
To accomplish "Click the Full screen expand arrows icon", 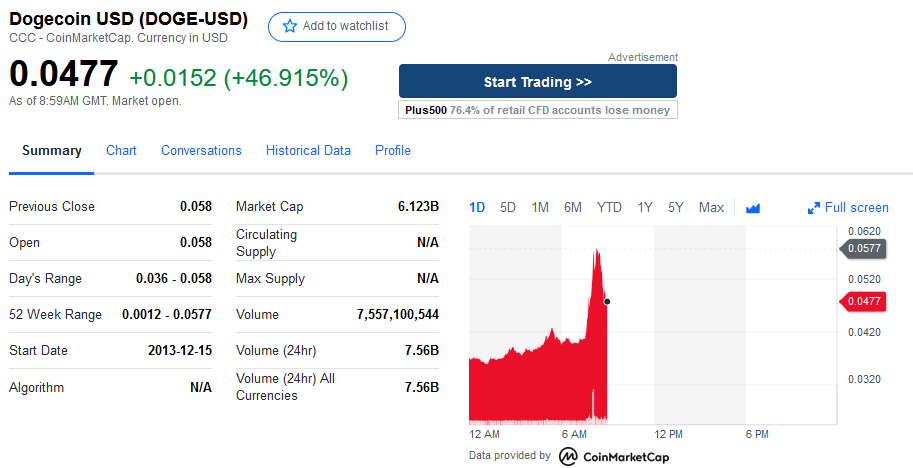I will [x=813, y=208].
